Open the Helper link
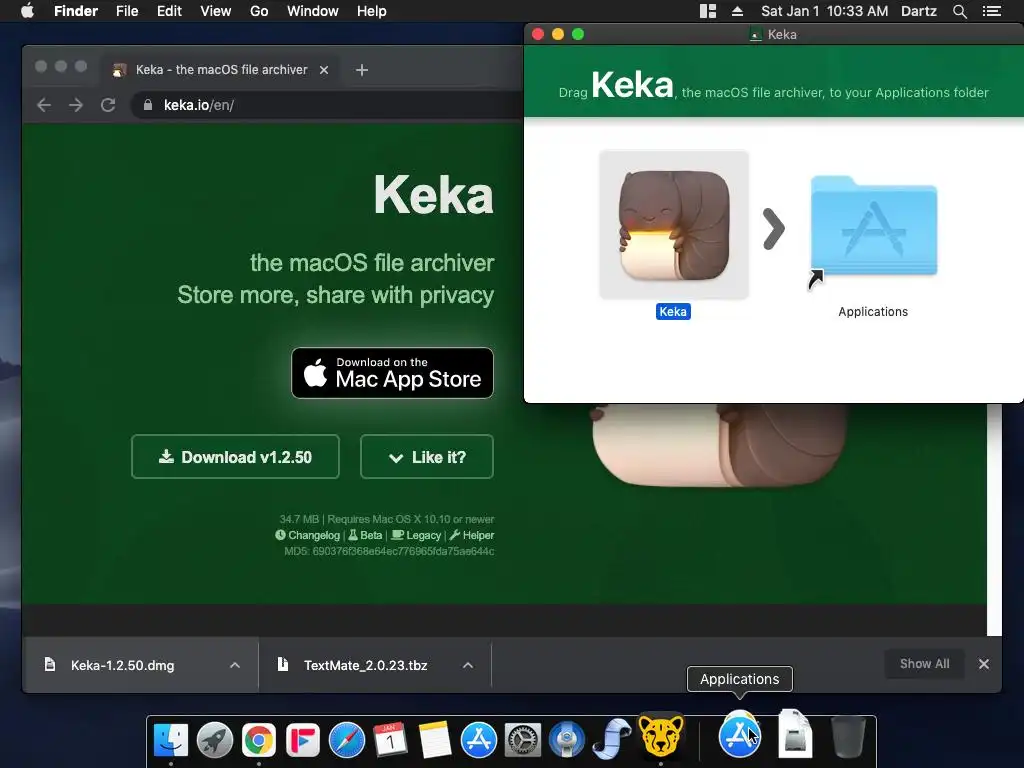This screenshot has height=768, width=1024. click(472, 535)
